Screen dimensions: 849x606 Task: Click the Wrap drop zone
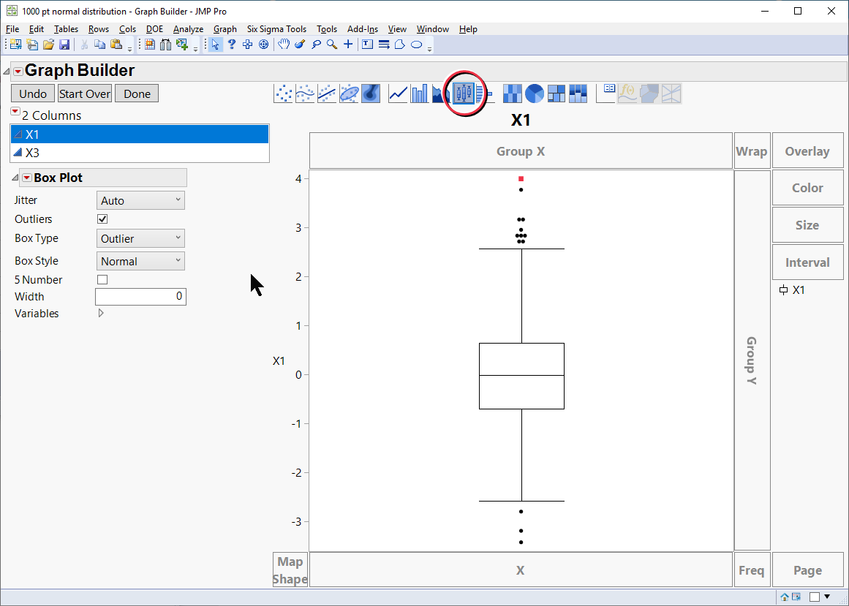tap(752, 151)
